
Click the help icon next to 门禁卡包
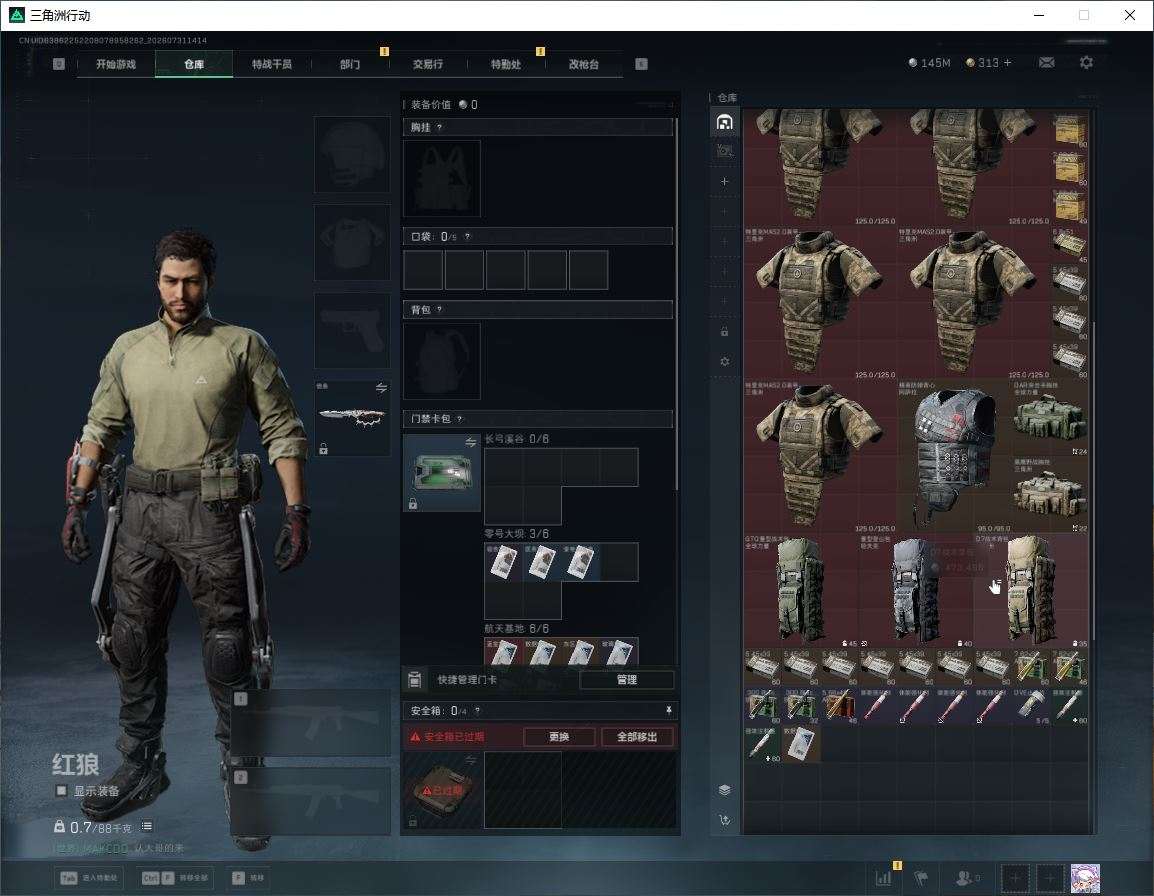pos(459,419)
